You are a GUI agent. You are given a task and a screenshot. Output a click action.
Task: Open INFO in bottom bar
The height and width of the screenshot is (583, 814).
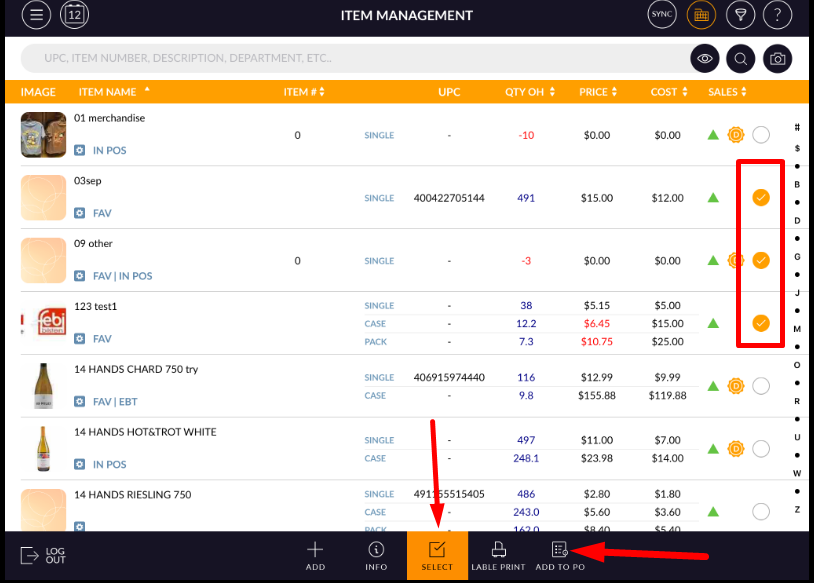pos(376,555)
